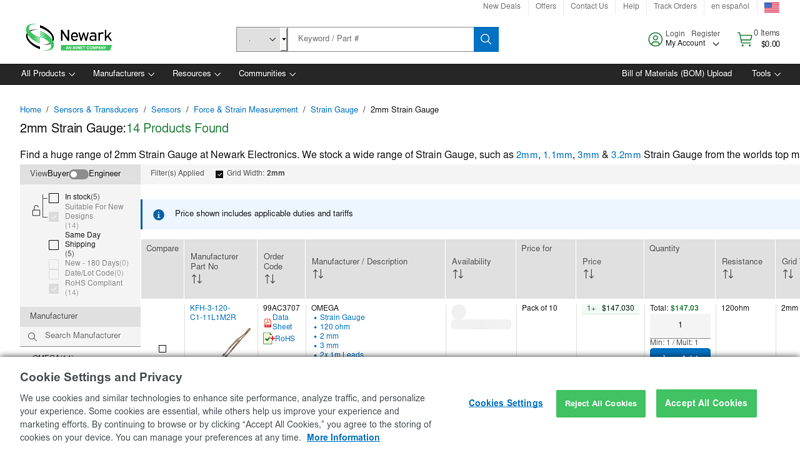800x450 pixels.
Task: Toggle RoHS Compliant filter checkbox
Action: coord(54,289)
